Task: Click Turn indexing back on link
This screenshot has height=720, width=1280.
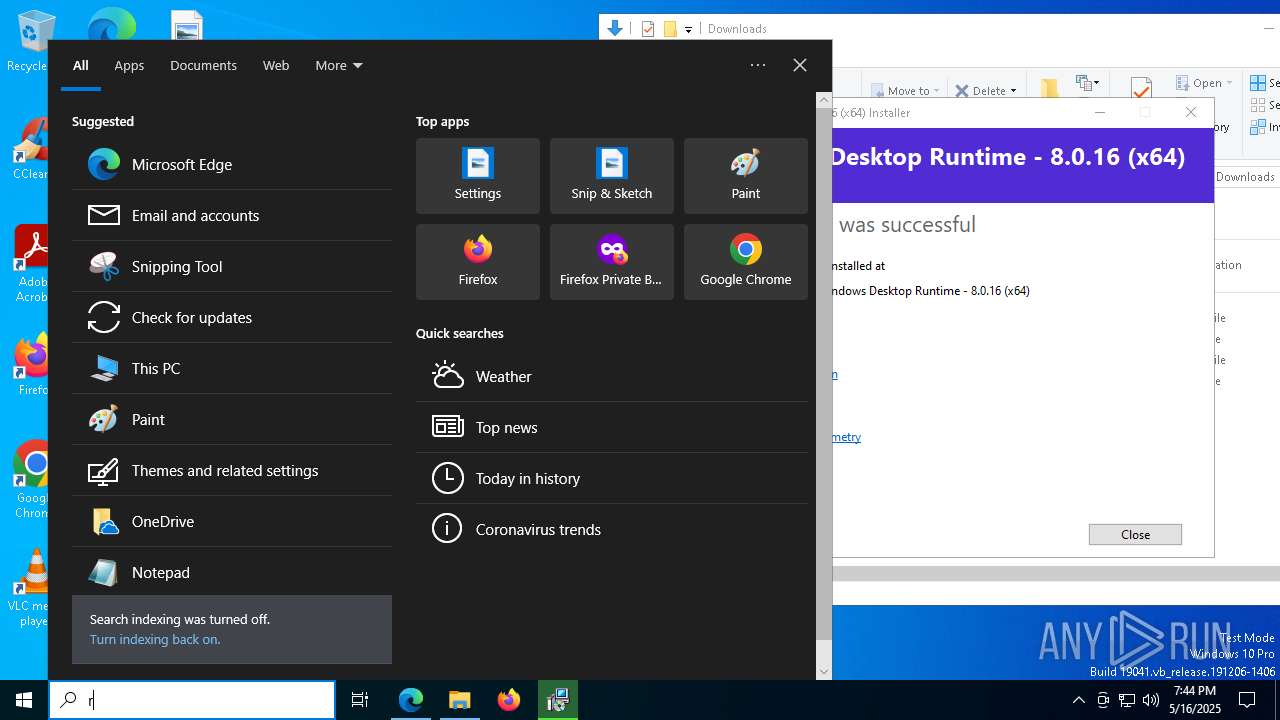Action: pyautogui.click(x=155, y=639)
